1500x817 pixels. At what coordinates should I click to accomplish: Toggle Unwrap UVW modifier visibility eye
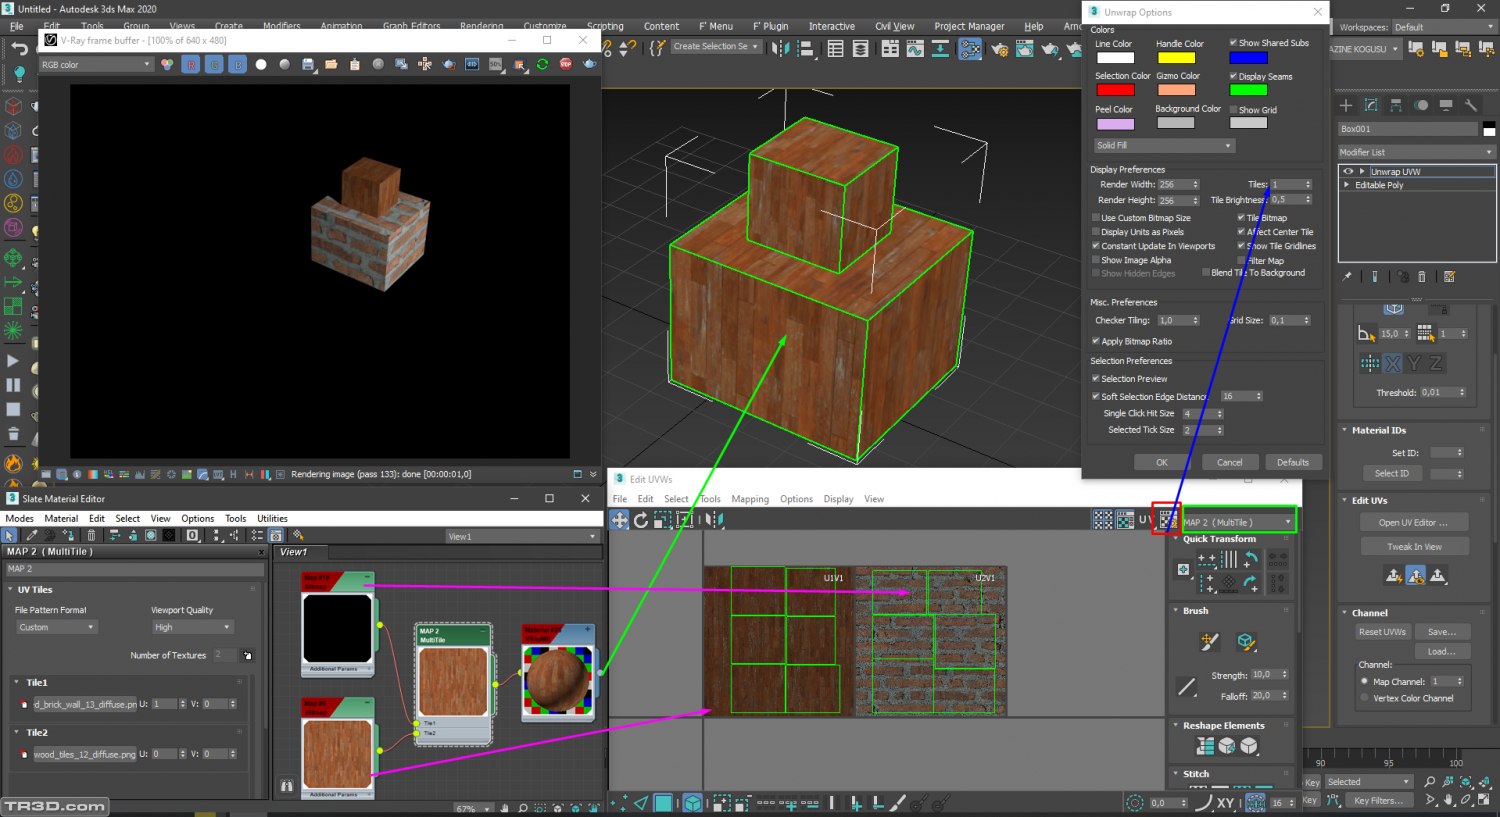[1348, 172]
